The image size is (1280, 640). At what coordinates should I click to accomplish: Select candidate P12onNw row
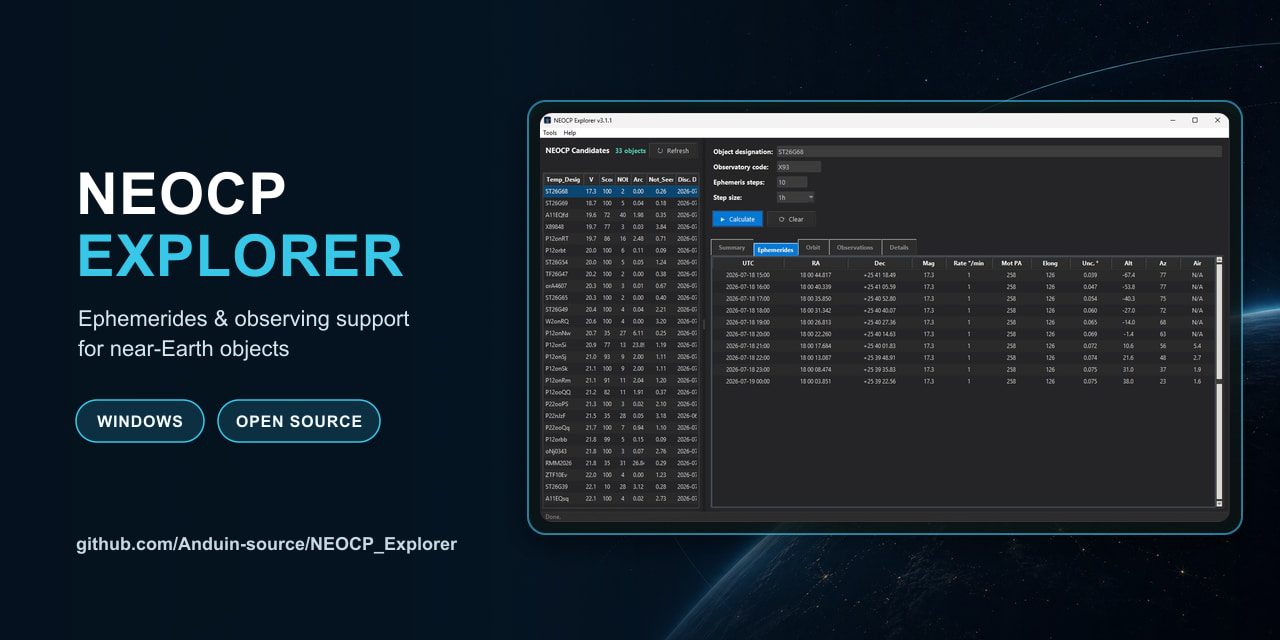click(621, 333)
